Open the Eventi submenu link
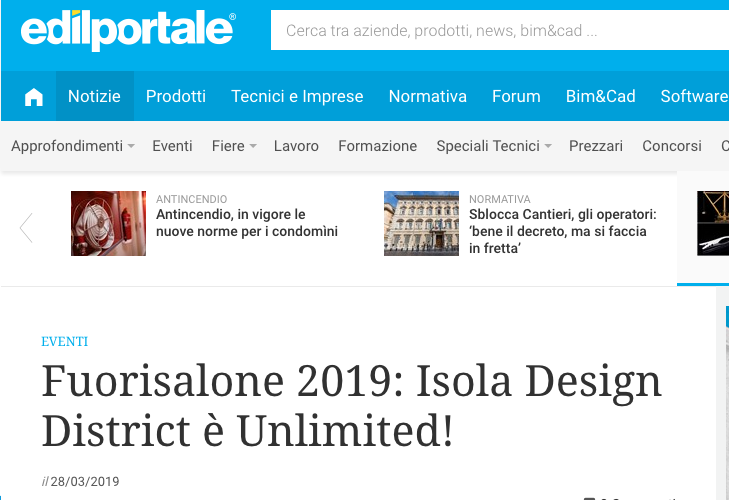Image resolution: width=729 pixels, height=500 pixels. [x=172, y=146]
